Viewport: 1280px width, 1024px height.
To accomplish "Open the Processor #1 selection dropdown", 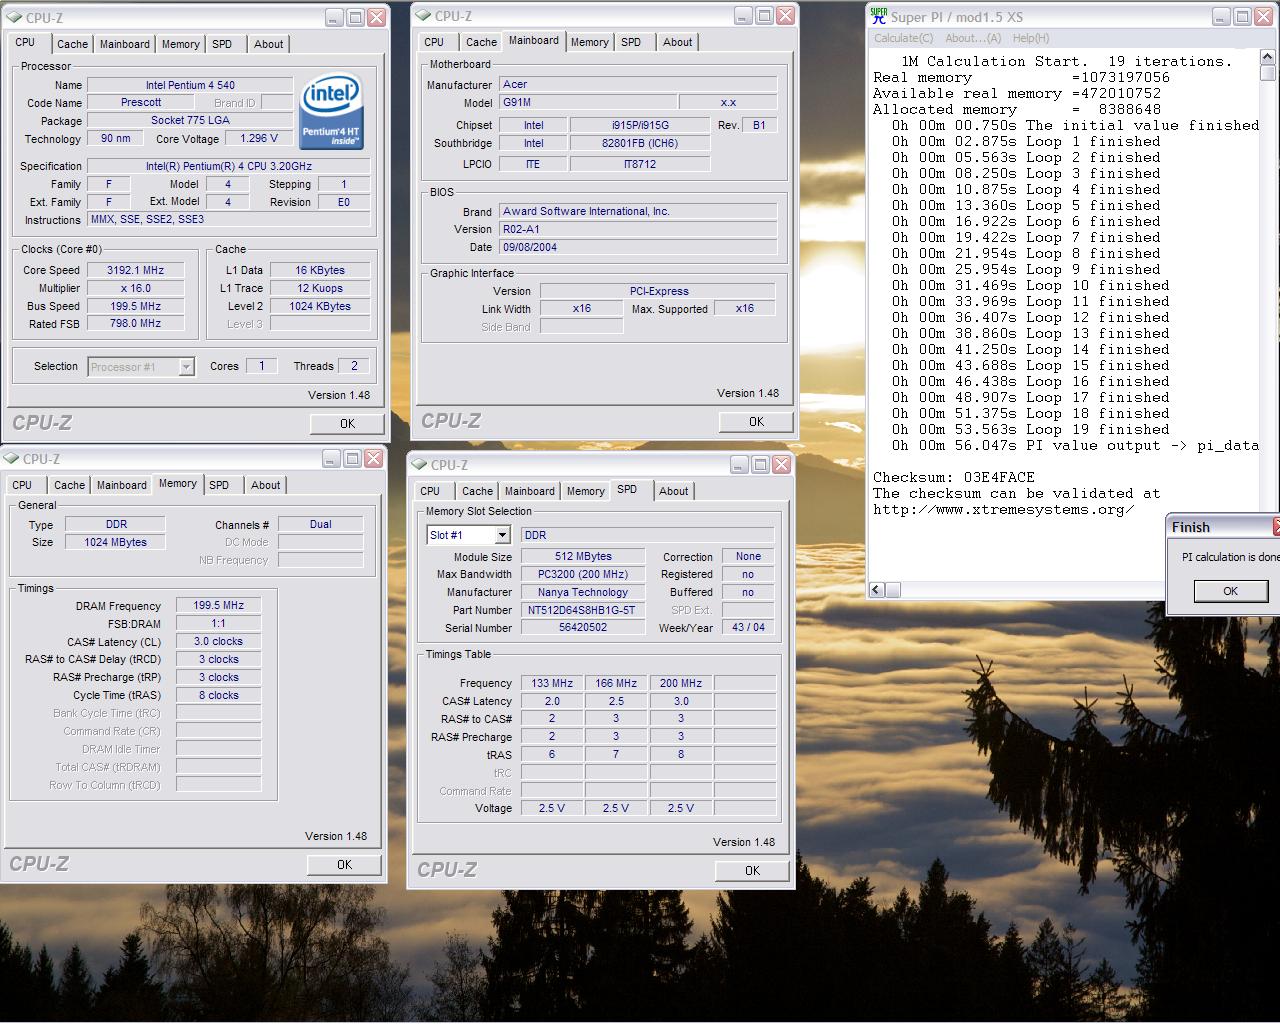I will pos(186,367).
